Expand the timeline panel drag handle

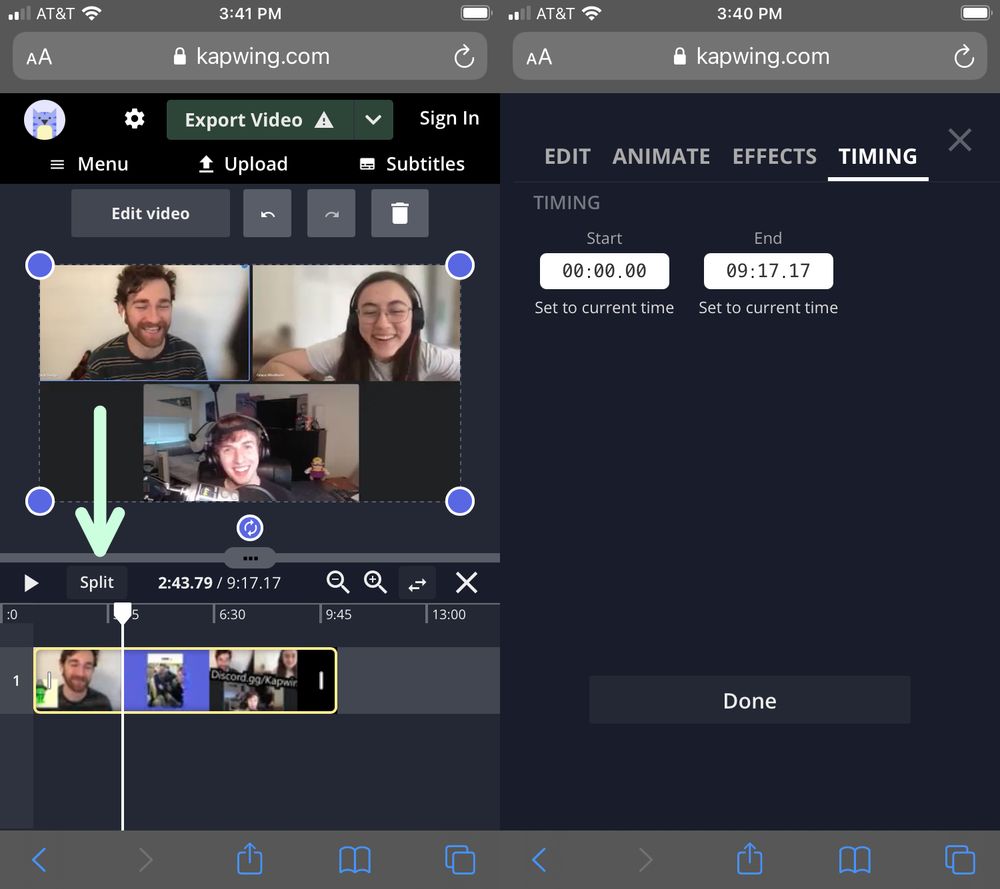coord(250,558)
